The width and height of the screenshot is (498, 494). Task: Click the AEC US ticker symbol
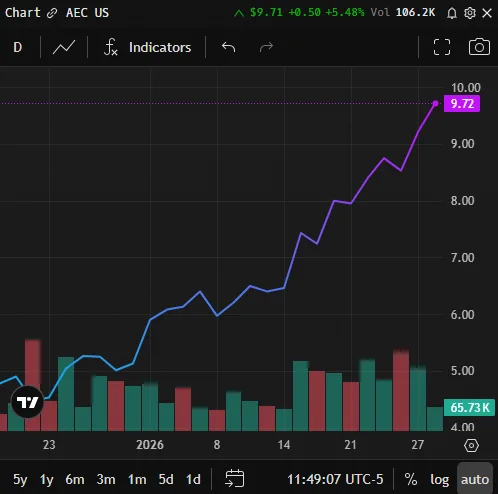87,13
